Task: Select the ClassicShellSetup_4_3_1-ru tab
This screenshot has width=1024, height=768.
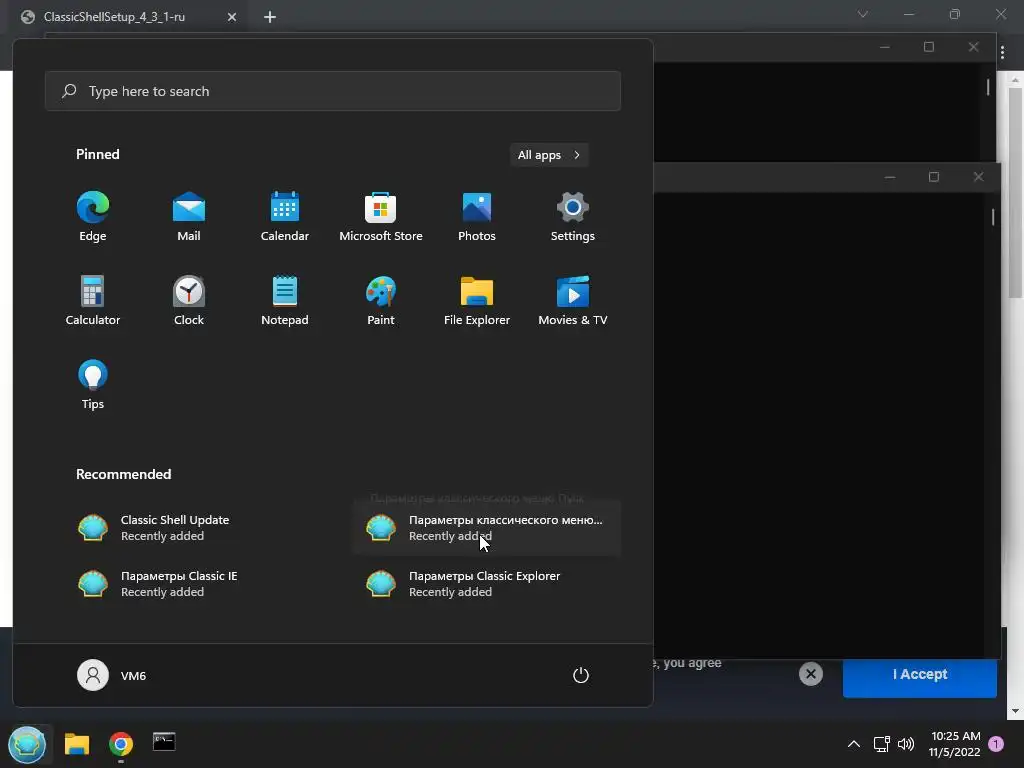Action: click(127, 17)
